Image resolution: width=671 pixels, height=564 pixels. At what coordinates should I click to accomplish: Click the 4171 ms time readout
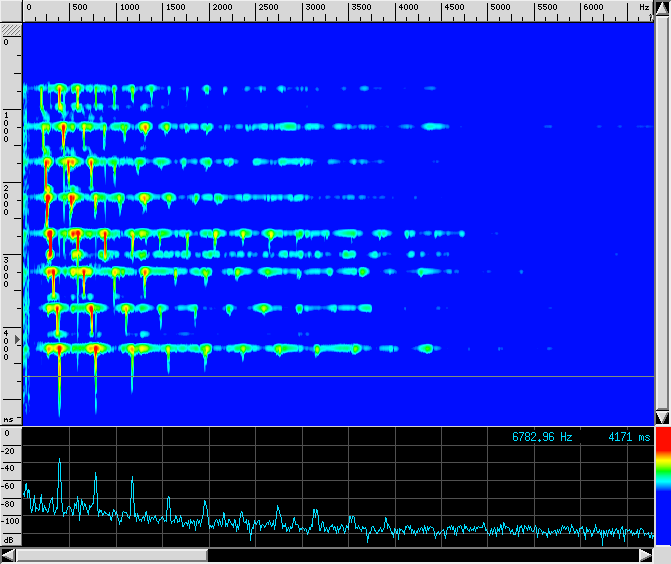(x=628, y=437)
